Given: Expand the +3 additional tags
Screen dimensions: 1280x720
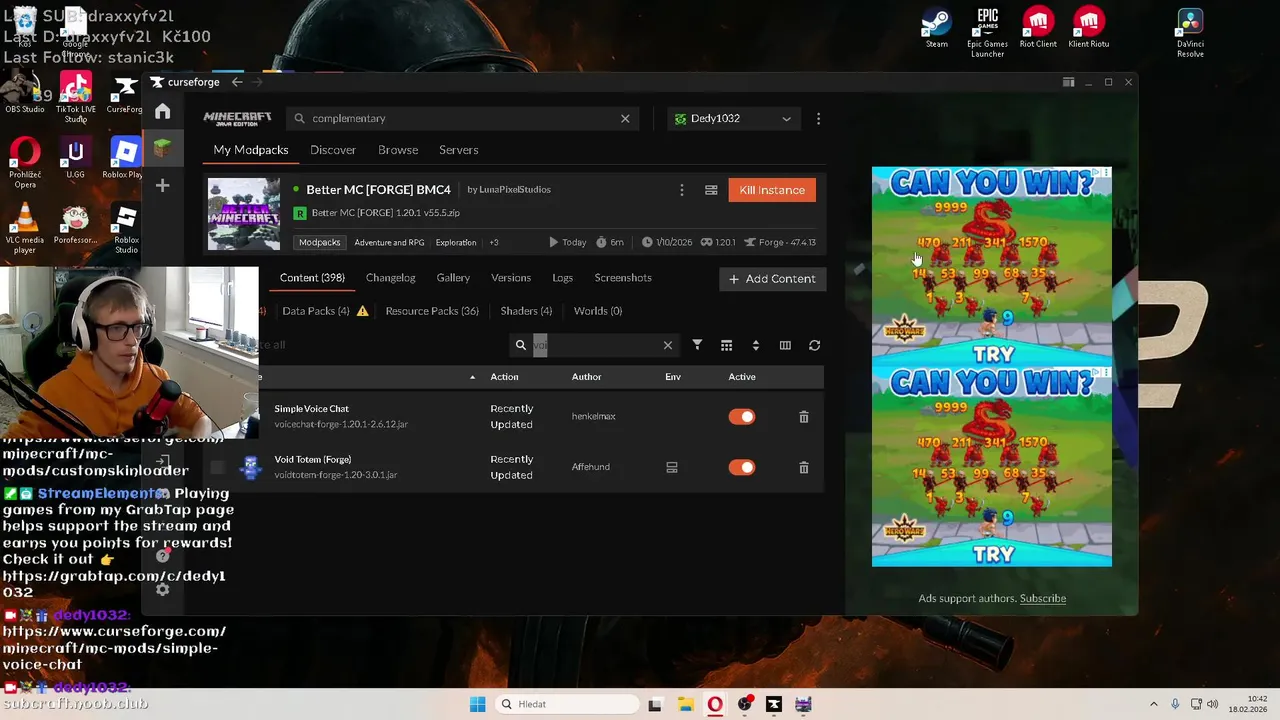Looking at the screenshot, I should point(494,242).
